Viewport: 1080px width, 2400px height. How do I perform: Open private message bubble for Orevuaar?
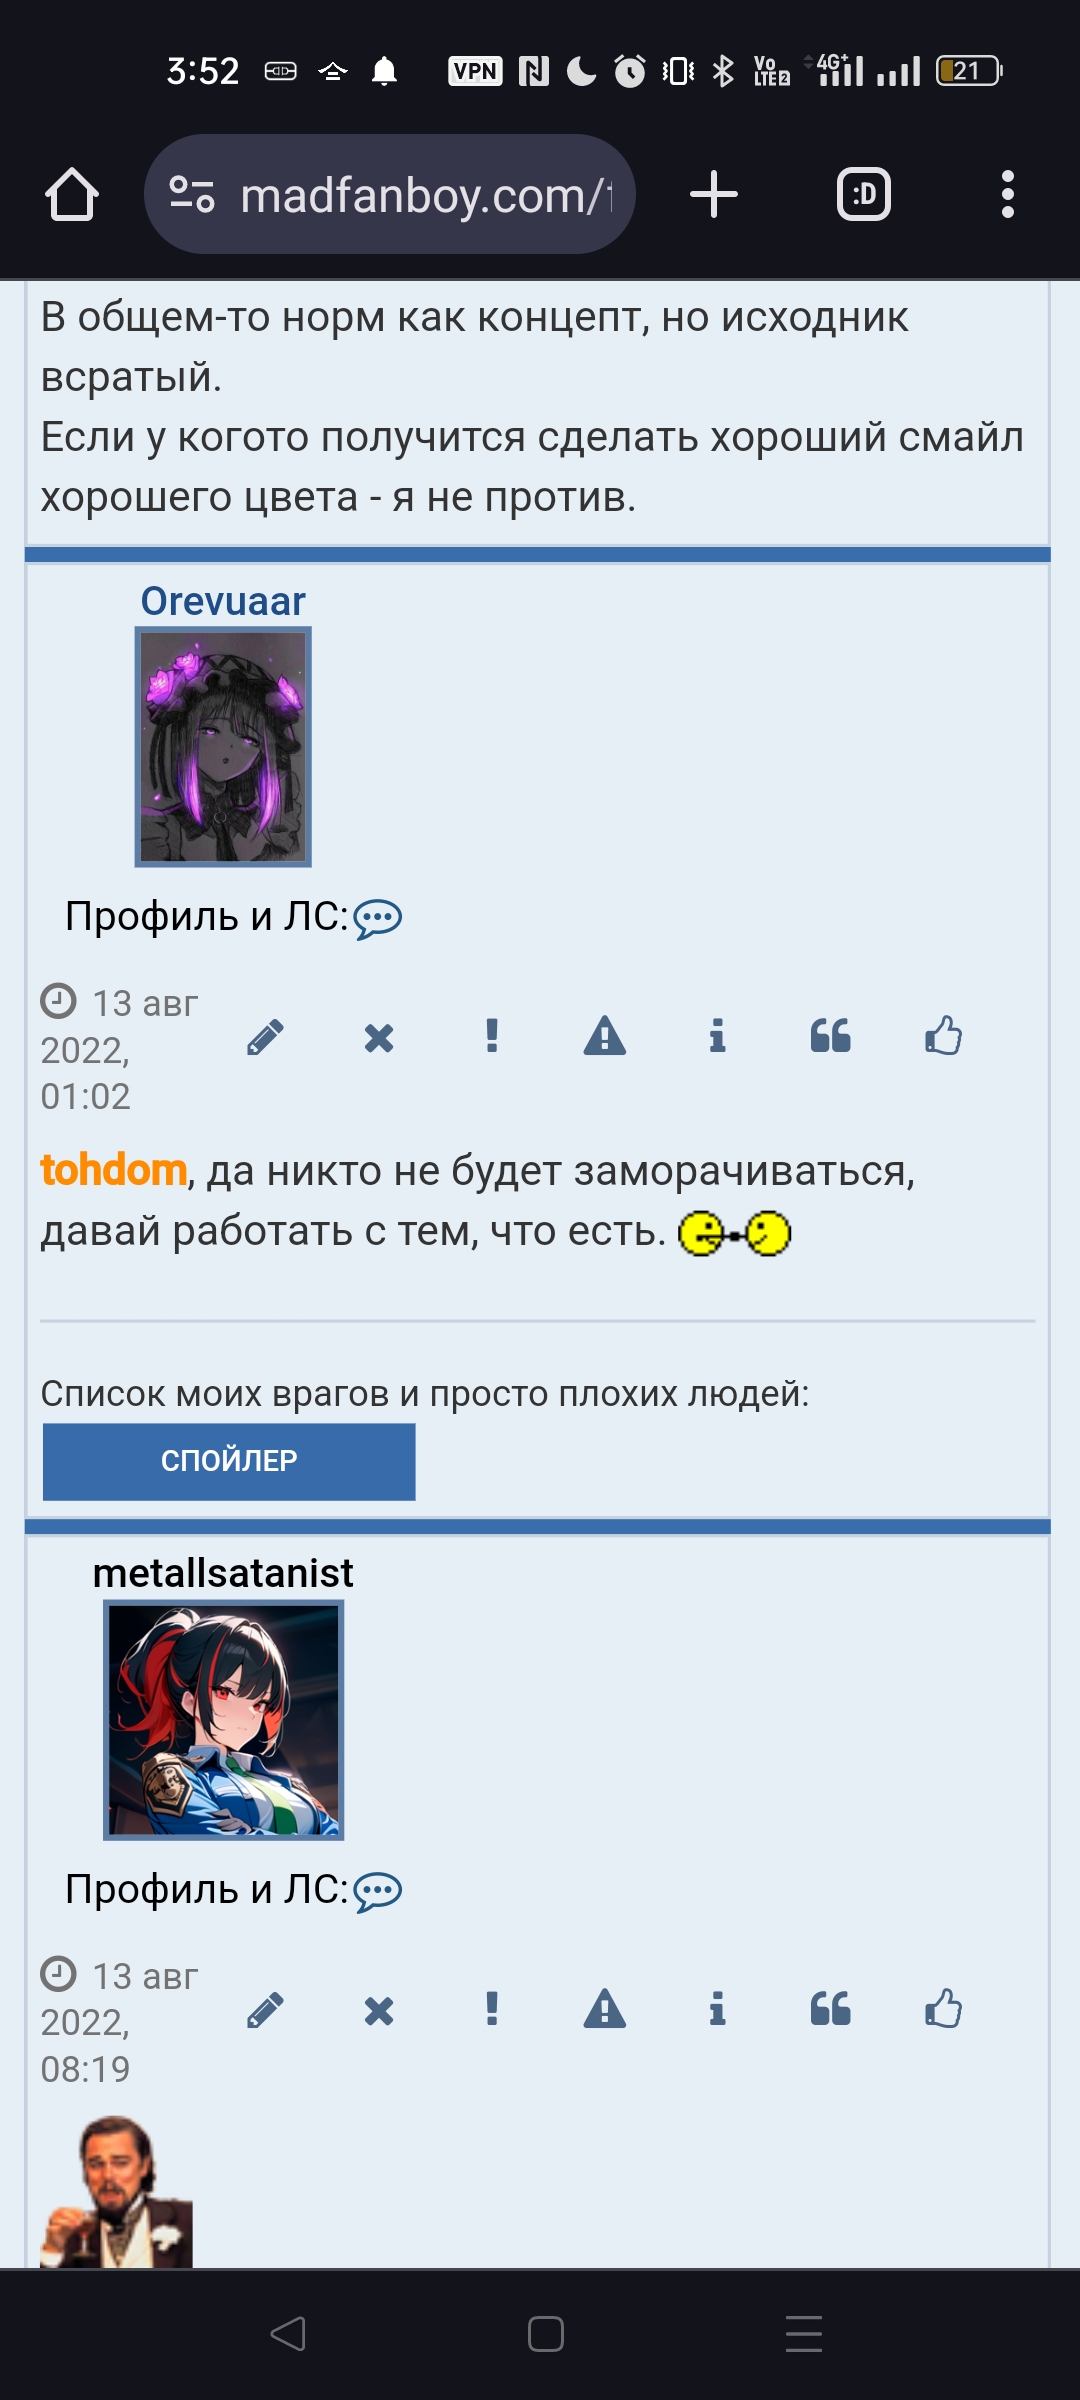point(378,919)
